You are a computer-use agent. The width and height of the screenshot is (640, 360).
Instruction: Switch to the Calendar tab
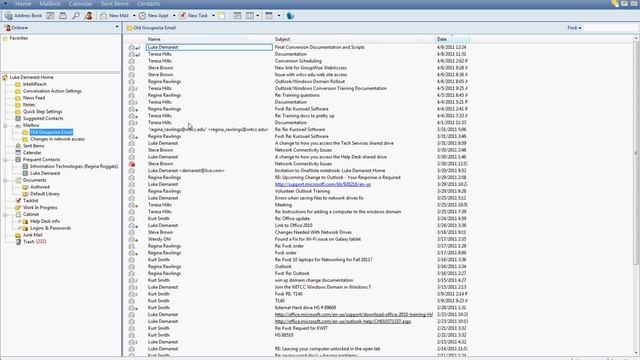coord(80,4)
